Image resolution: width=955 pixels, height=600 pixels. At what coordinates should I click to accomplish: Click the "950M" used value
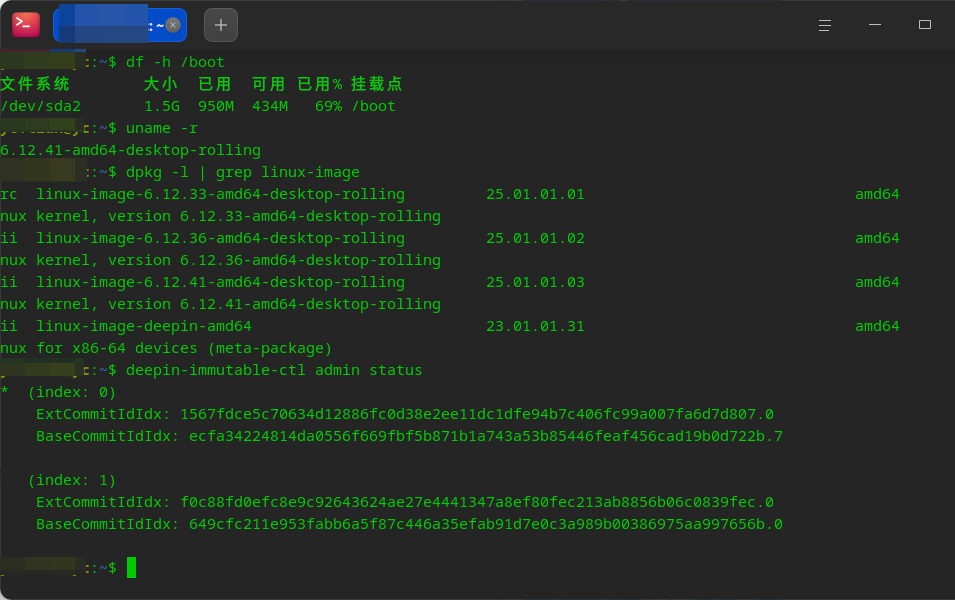(216, 106)
